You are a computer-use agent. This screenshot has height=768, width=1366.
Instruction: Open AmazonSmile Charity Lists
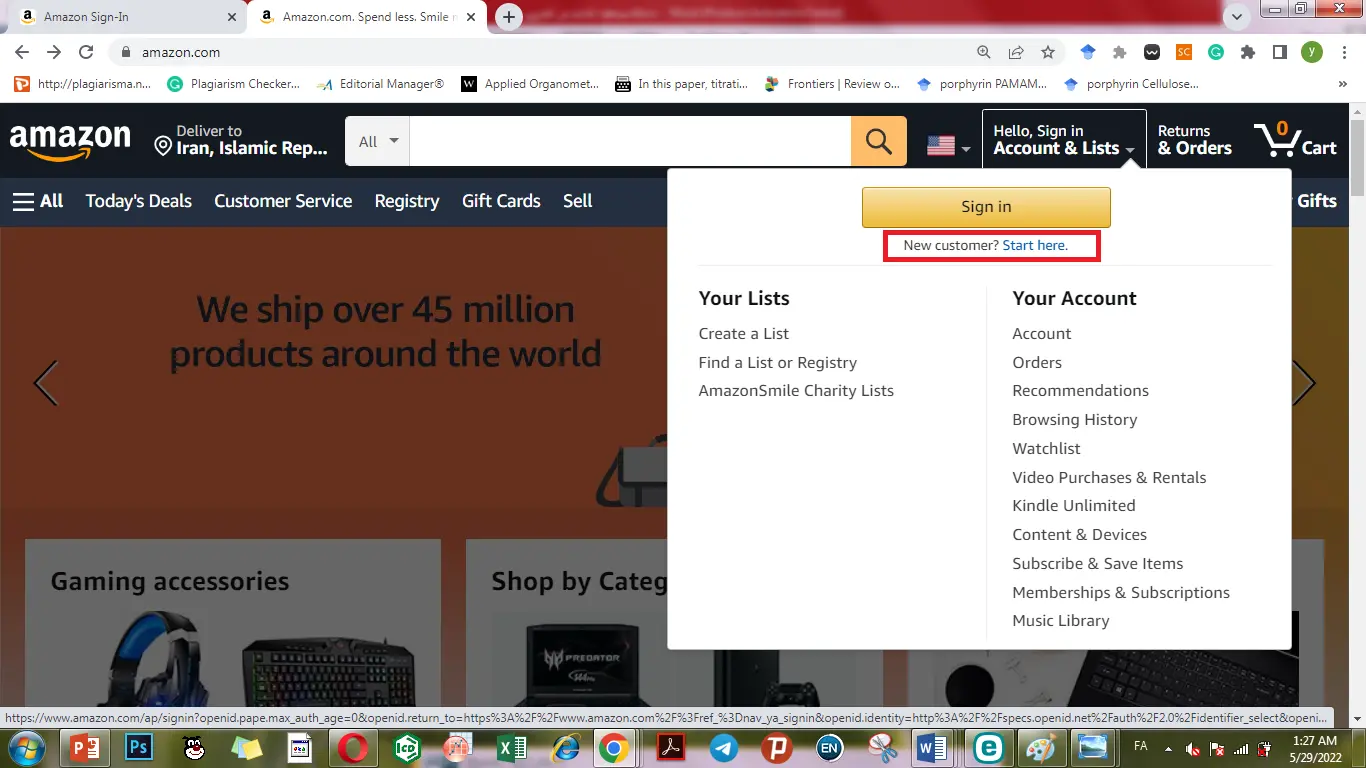coord(796,391)
